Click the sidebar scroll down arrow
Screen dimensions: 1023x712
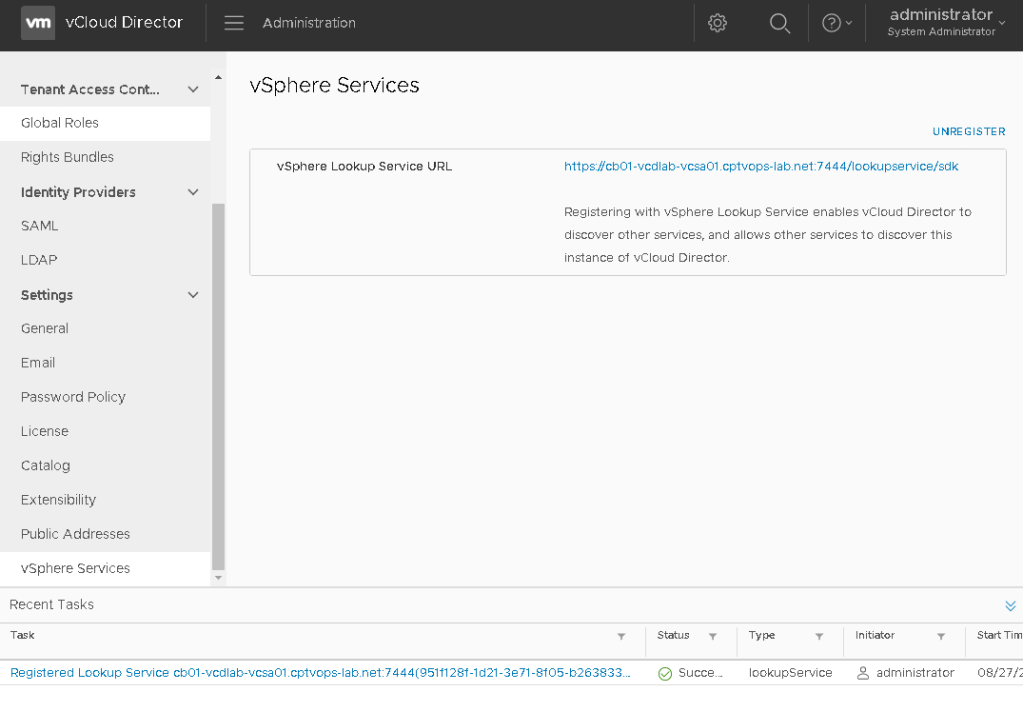(x=219, y=578)
